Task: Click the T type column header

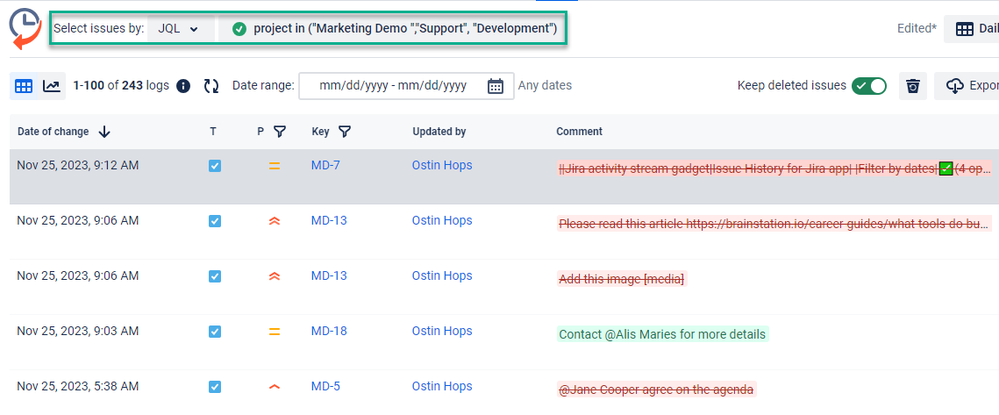Action: pyautogui.click(x=213, y=132)
